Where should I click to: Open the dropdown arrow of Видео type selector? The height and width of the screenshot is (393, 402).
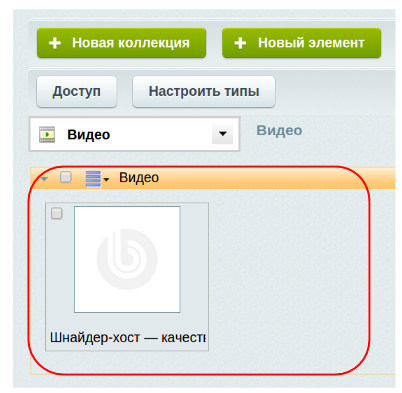pos(222,134)
